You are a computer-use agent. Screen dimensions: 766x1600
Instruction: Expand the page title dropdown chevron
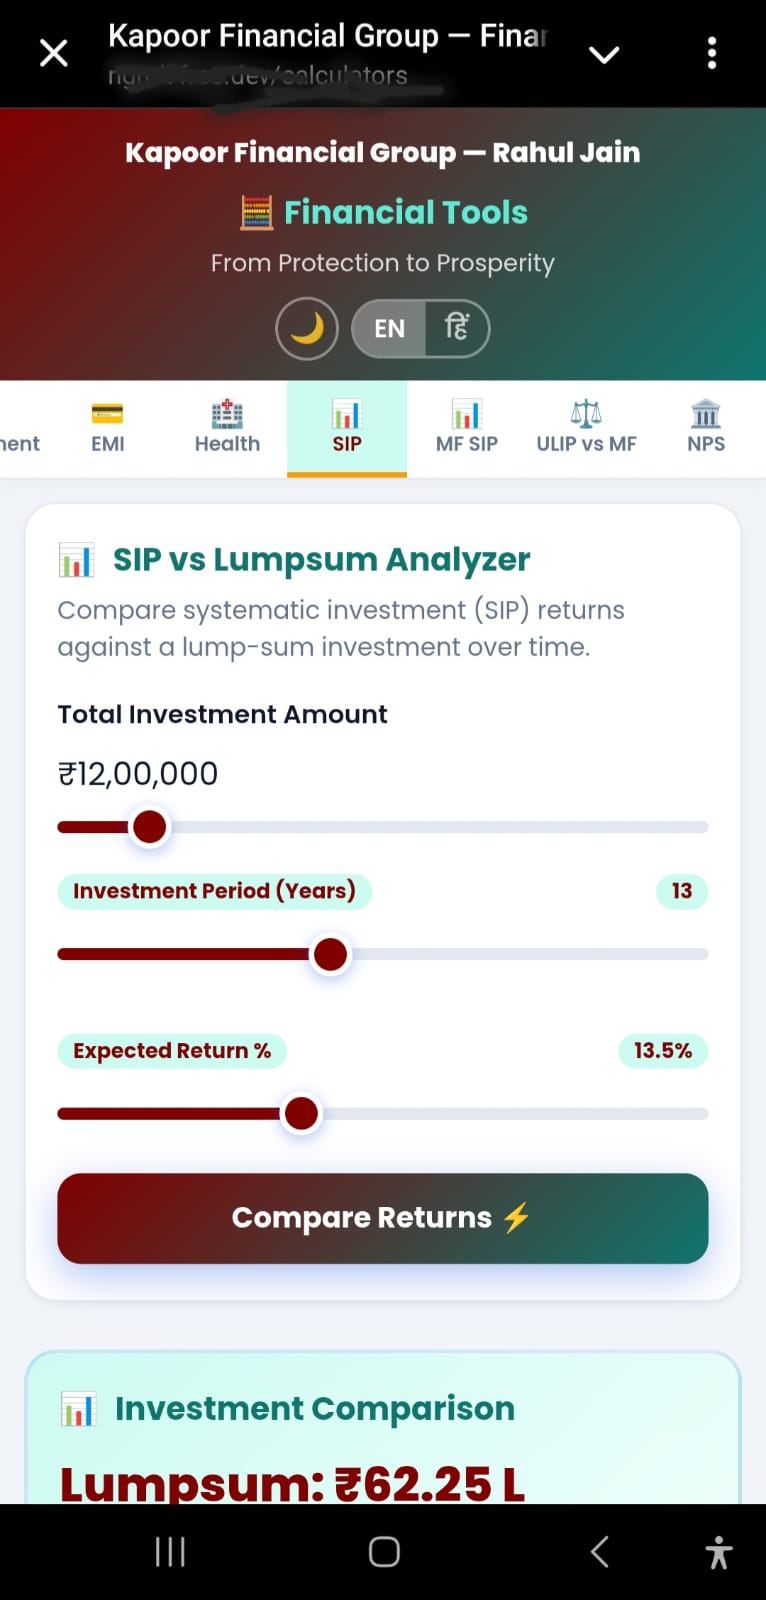coord(604,54)
